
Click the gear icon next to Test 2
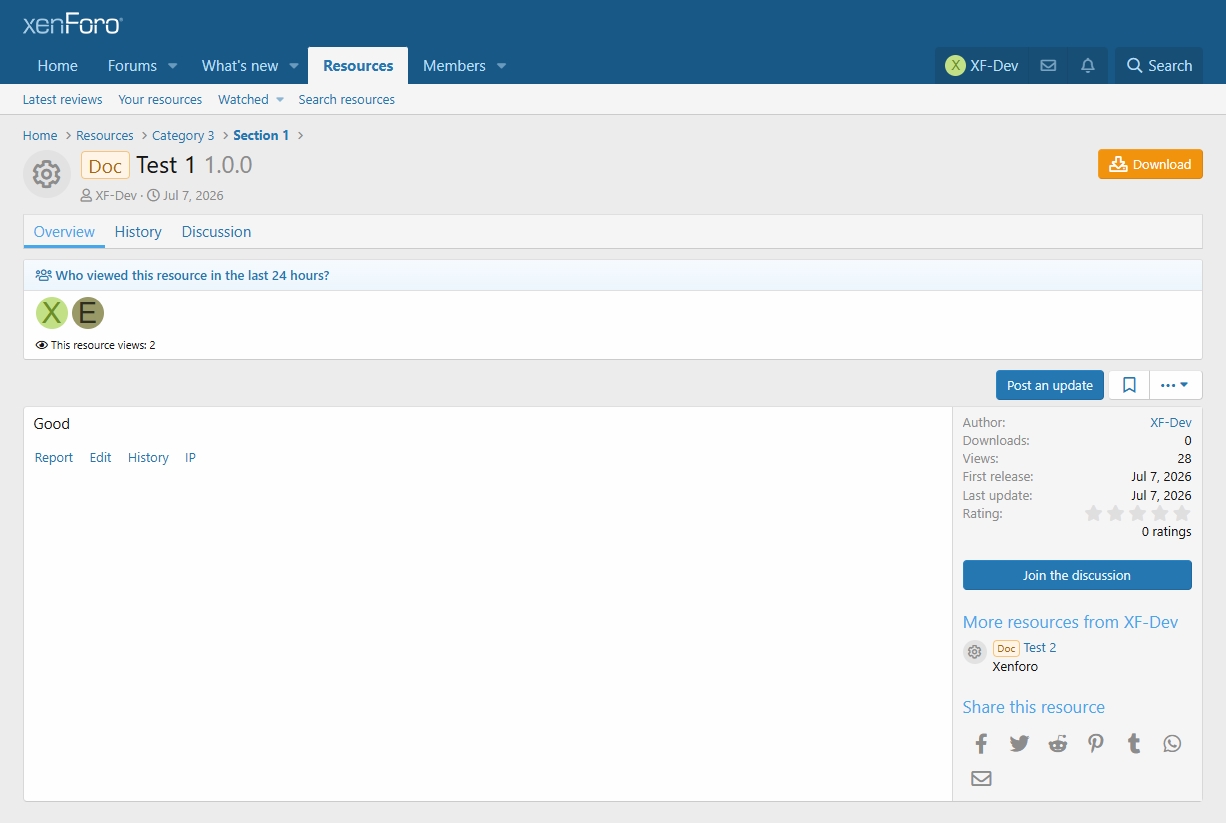(974, 652)
